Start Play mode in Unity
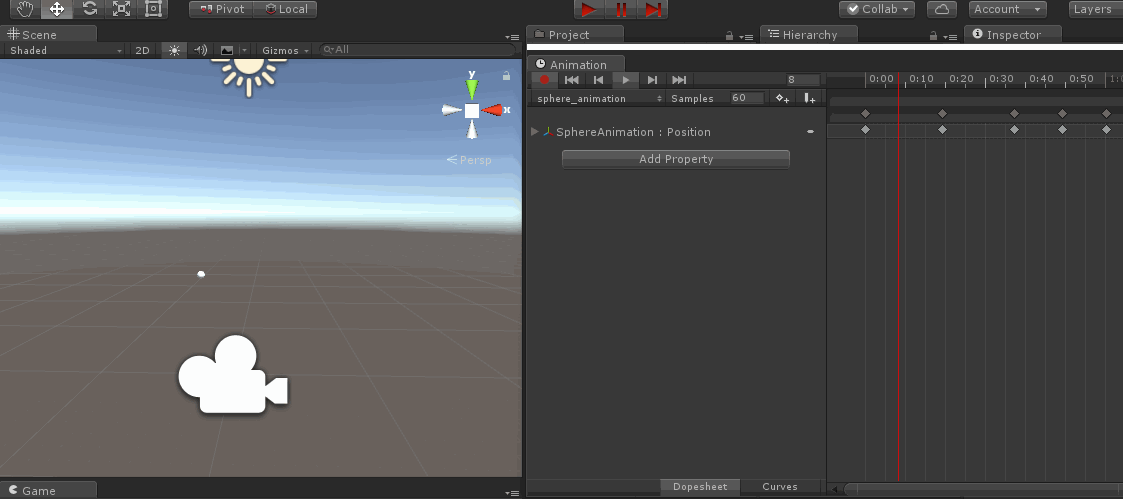The image size is (1123, 499). tap(589, 9)
